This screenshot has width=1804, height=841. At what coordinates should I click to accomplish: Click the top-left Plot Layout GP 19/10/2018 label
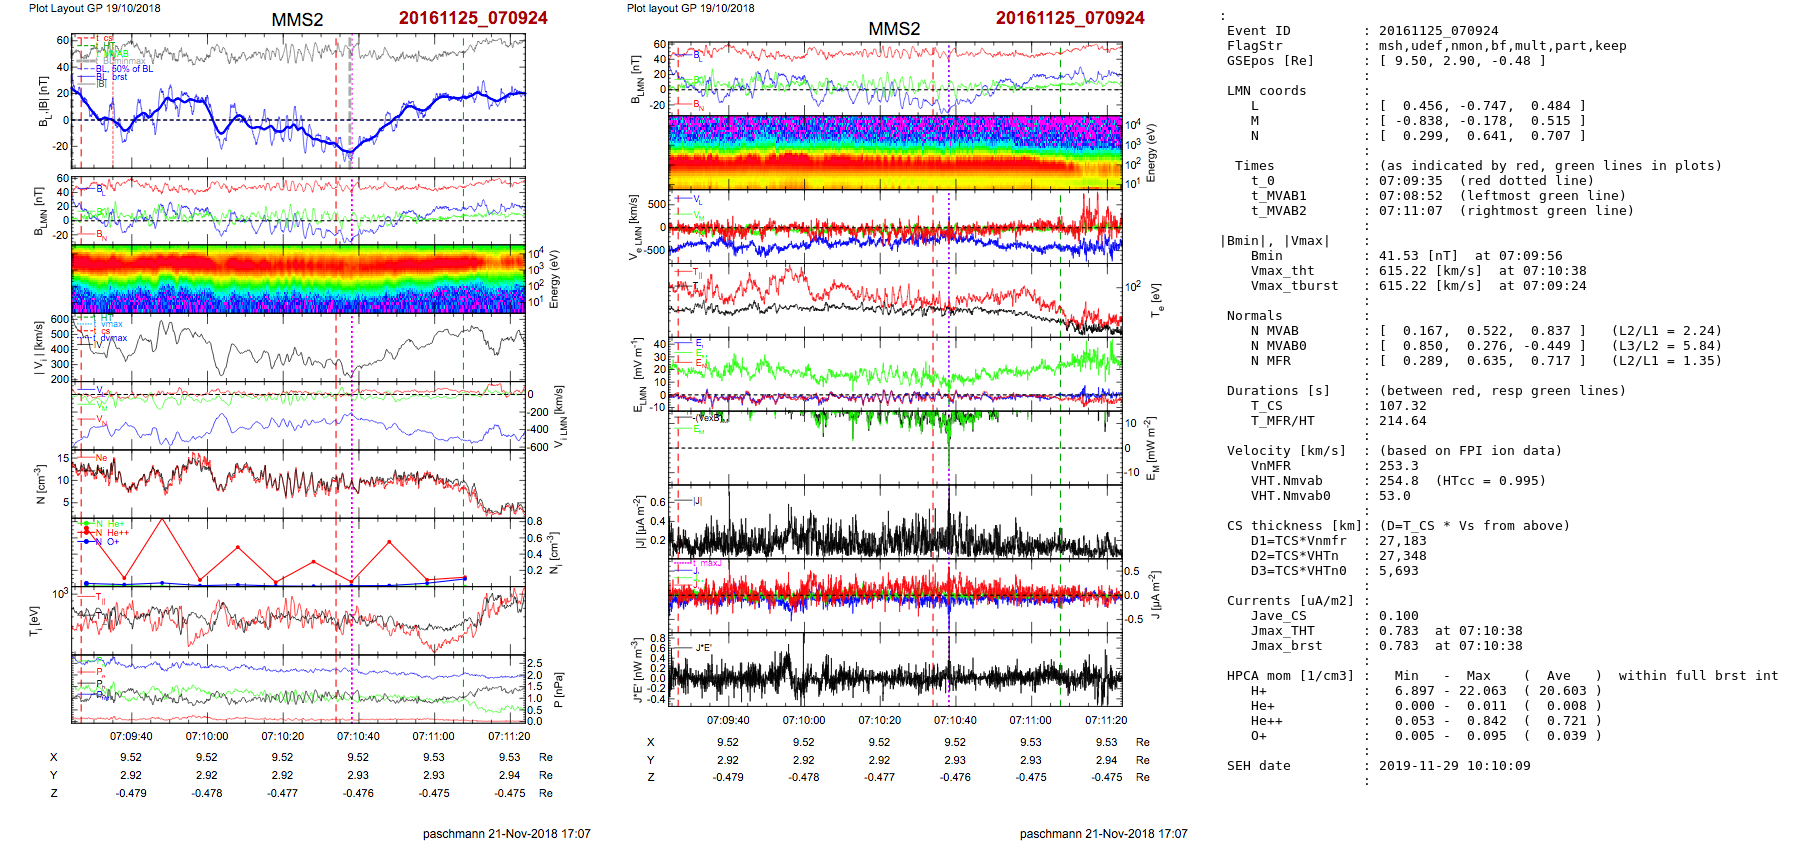(94, 8)
